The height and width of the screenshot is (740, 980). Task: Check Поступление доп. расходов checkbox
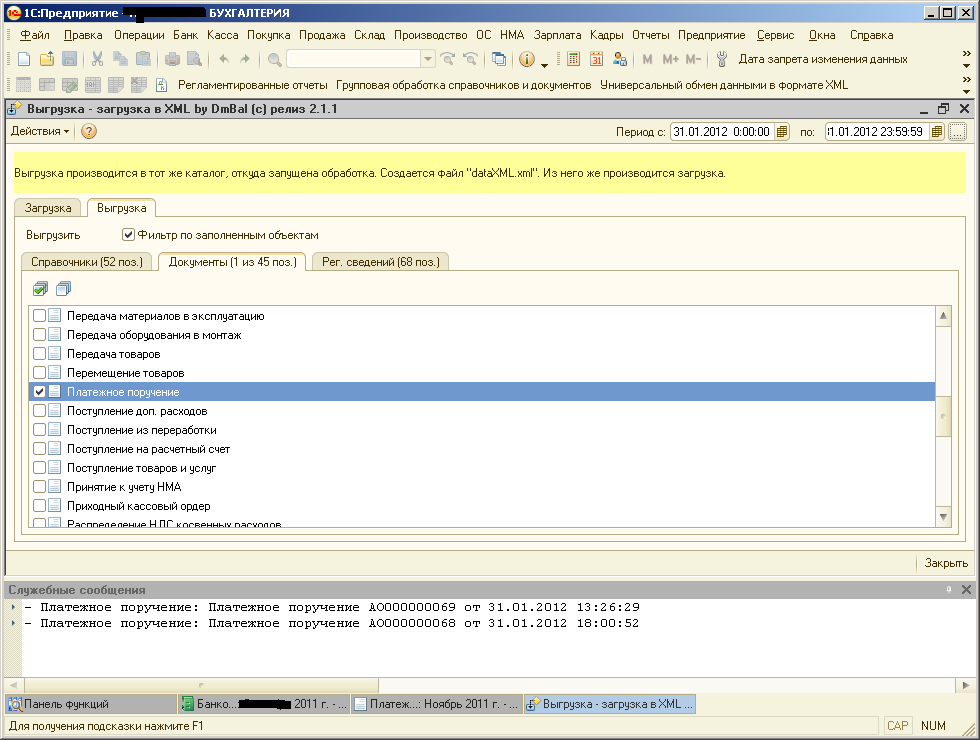pos(39,411)
